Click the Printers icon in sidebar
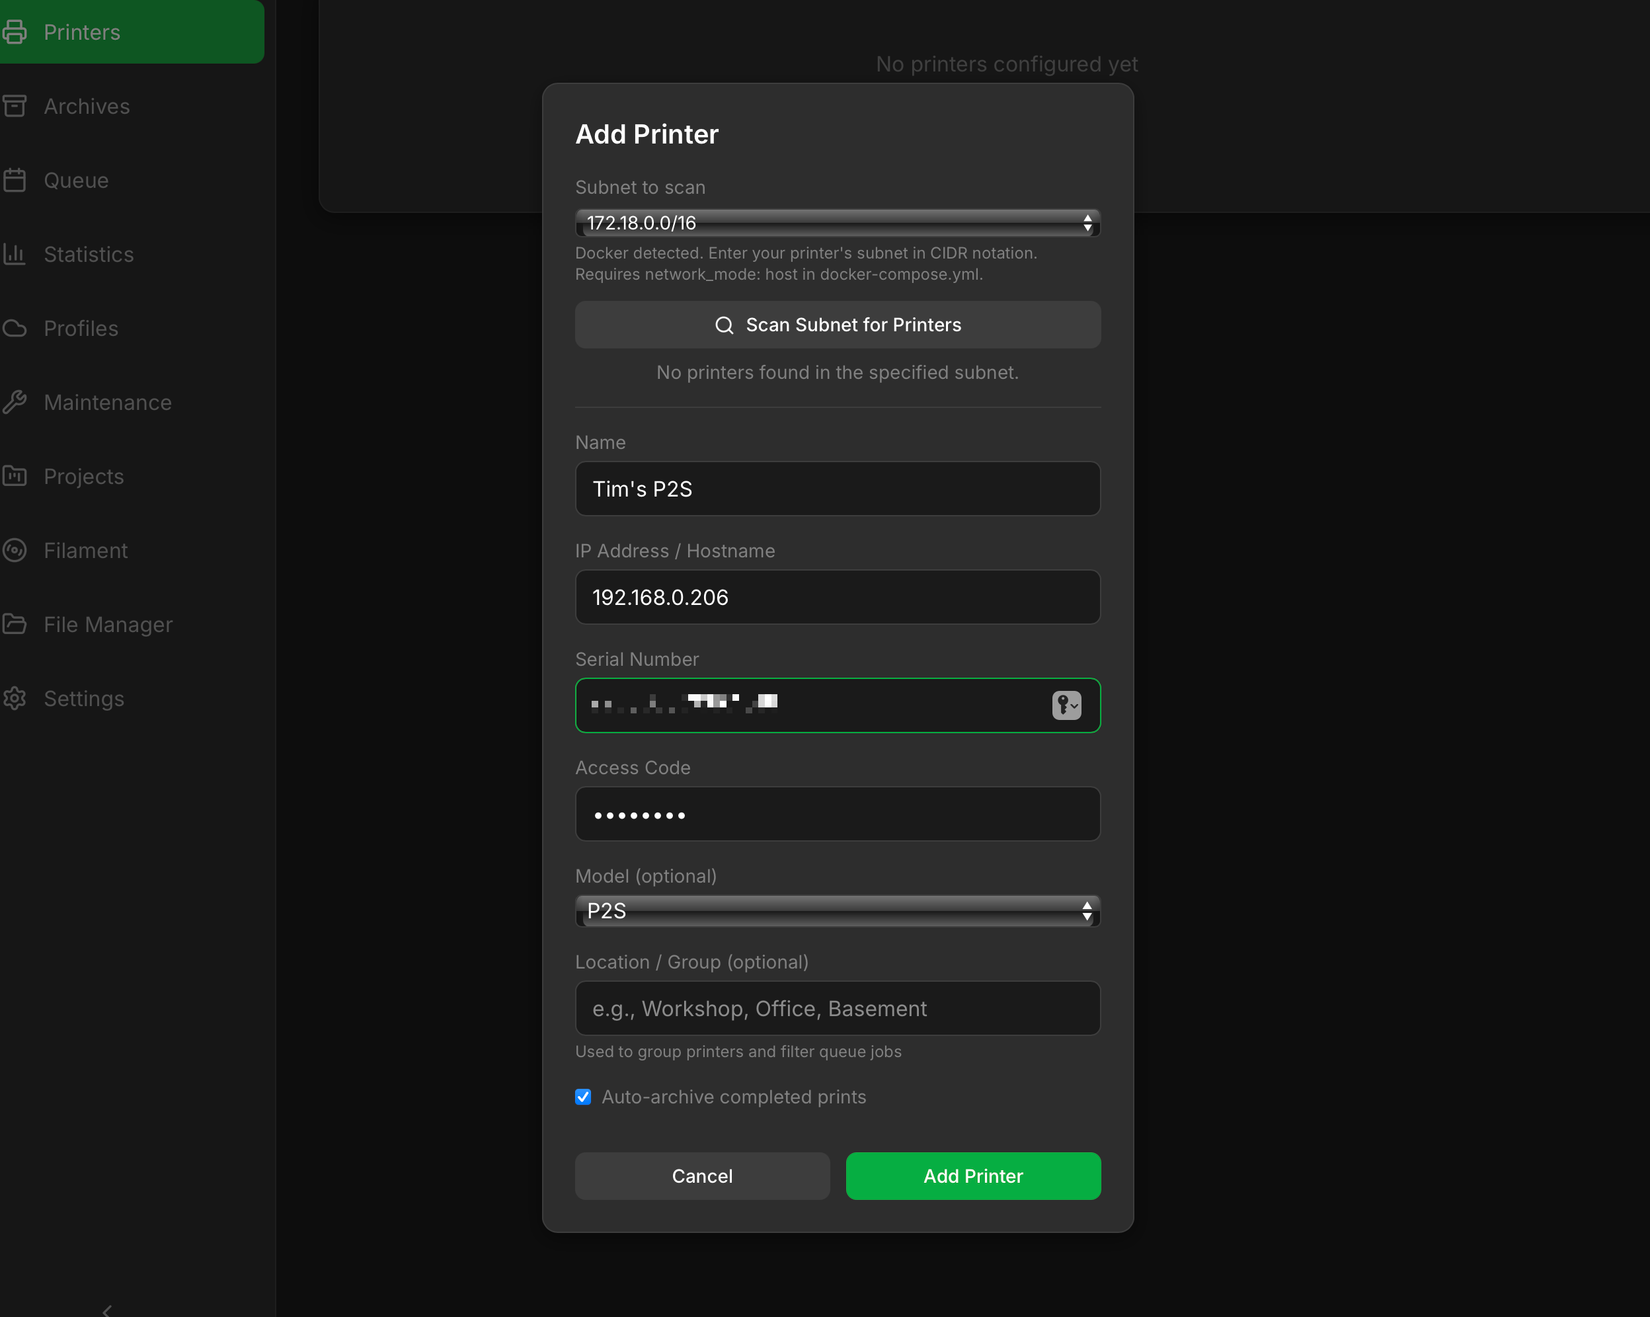Screen dimensions: 1650x1317 (x=15, y=32)
